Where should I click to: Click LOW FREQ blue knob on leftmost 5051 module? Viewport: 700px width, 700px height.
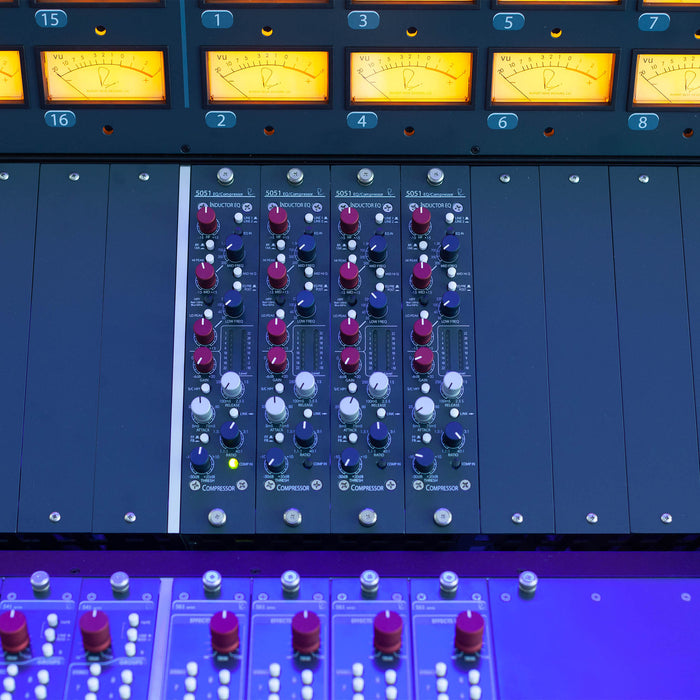tap(233, 304)
